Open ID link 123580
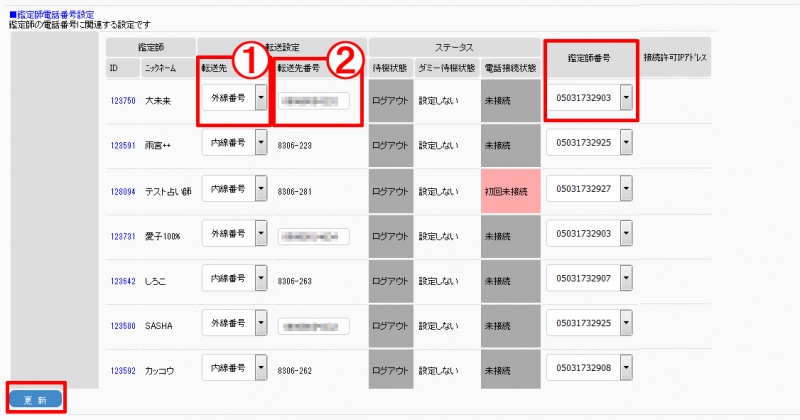This screenshot has width=800, height=420. tap(121, 326)
